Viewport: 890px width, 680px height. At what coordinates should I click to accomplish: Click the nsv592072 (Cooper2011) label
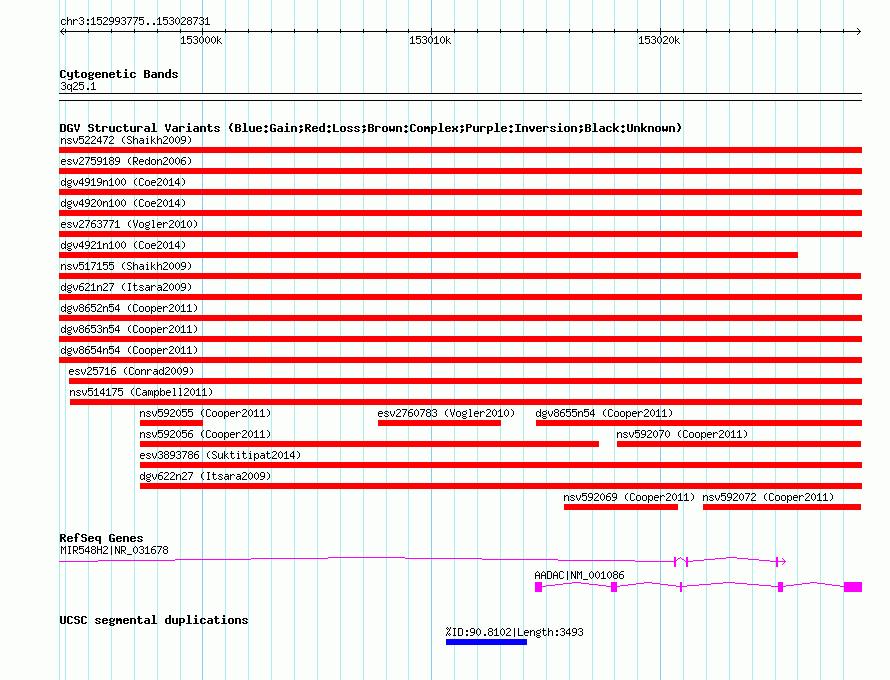(x=768, y=497)
